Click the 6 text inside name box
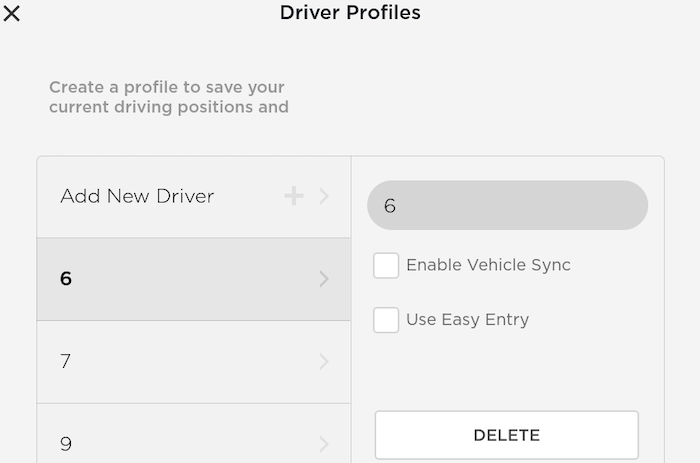 click(x=390, y=206)
